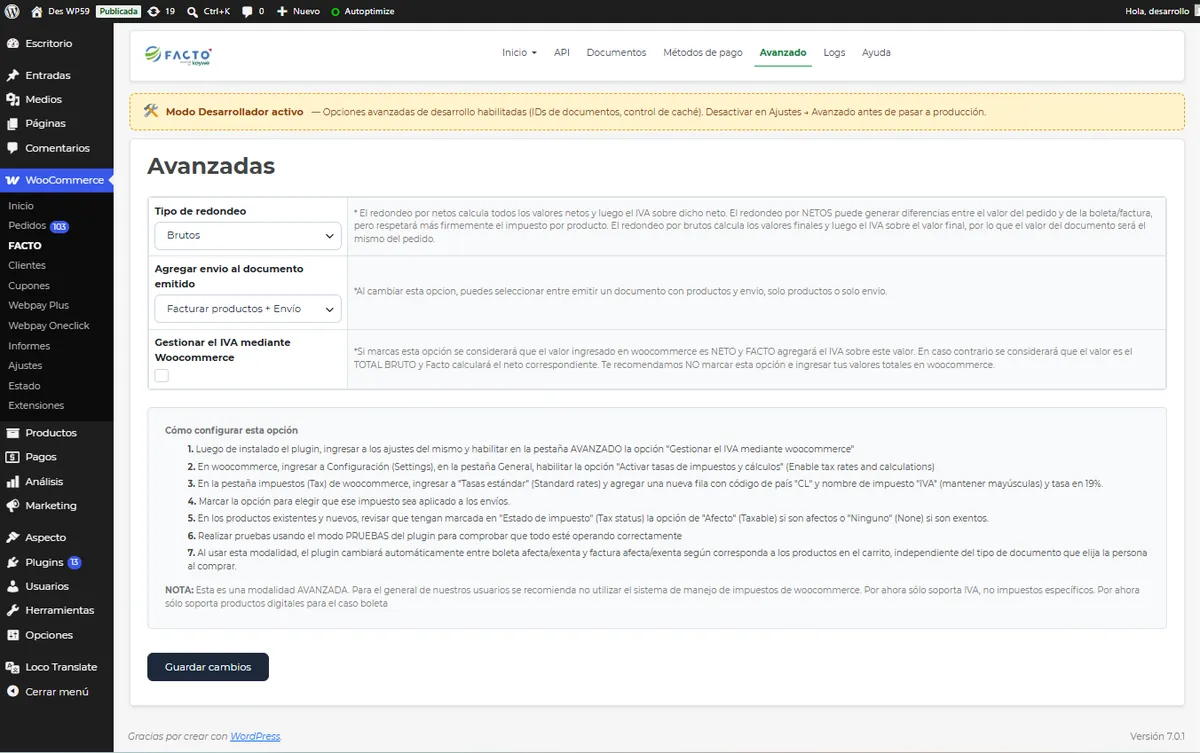Open the API tab
Viewport: 1200px width, 753px height.
tap(562, 52)
